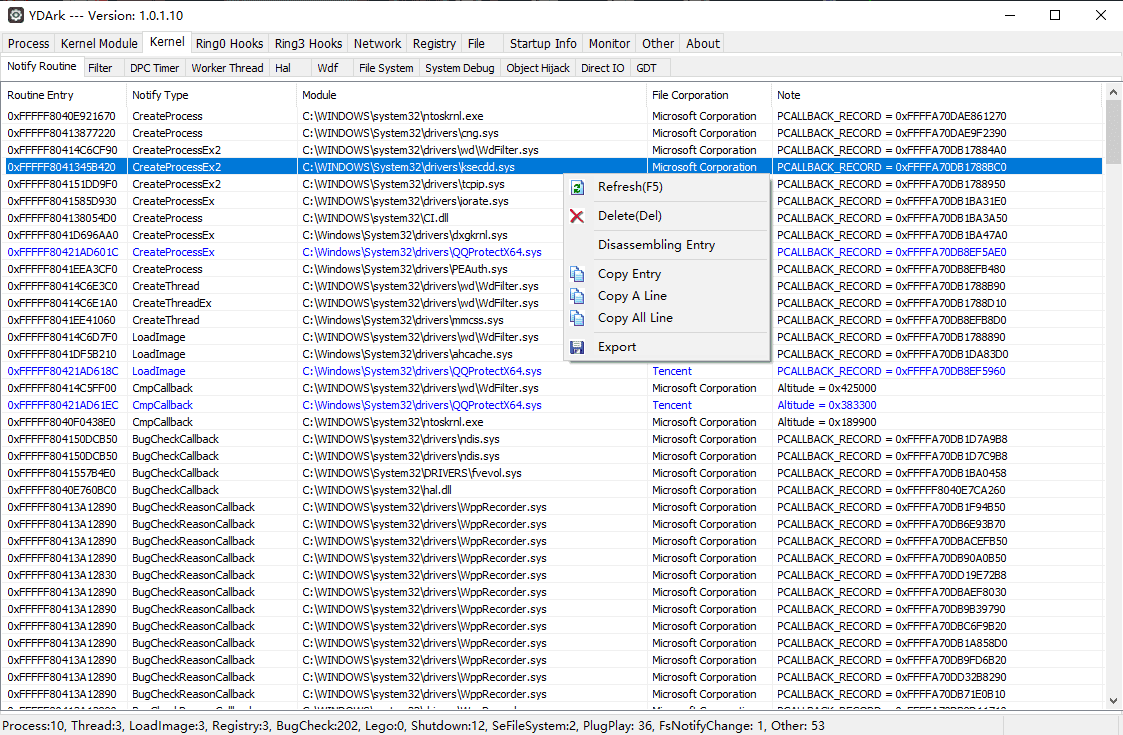Sort by Notify Type column header

point(212,95)
